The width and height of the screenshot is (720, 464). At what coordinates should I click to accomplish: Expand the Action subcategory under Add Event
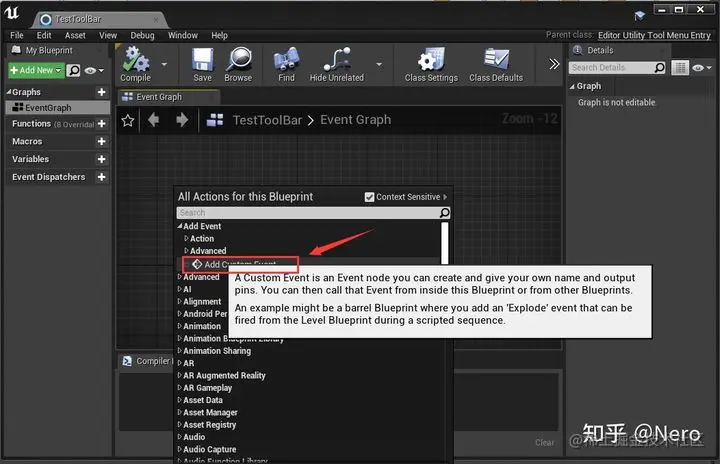pos(186,238)
